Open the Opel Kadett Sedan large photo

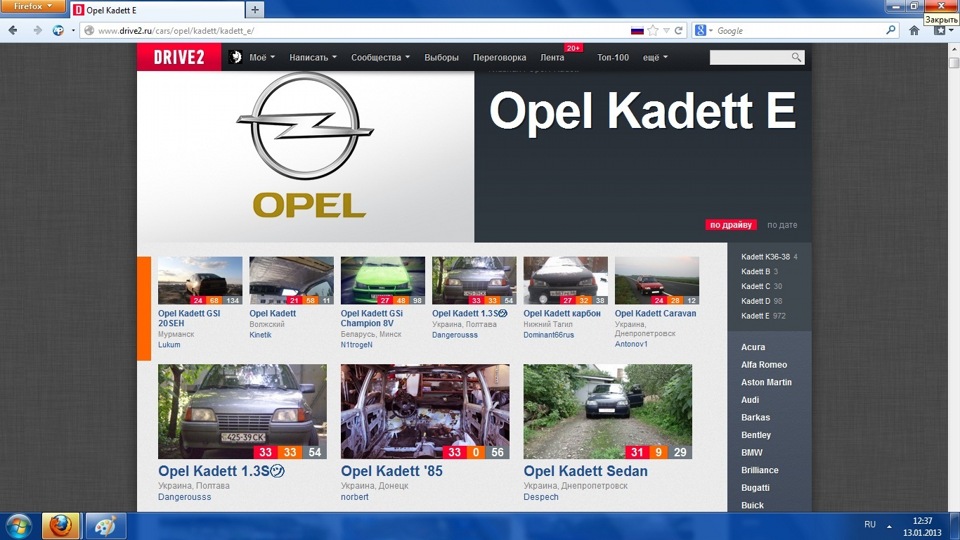point(607,411)
